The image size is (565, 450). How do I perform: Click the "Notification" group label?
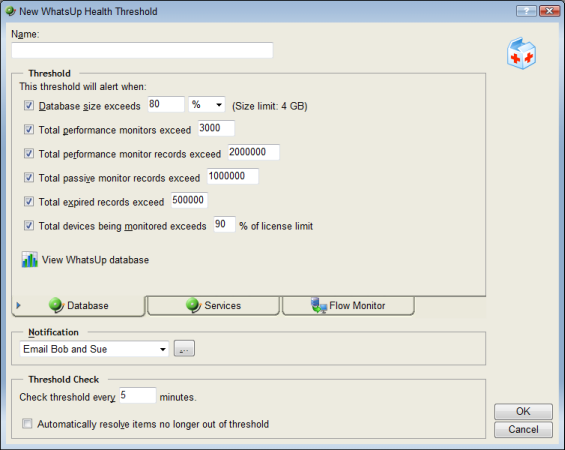[x=53, y=332]
